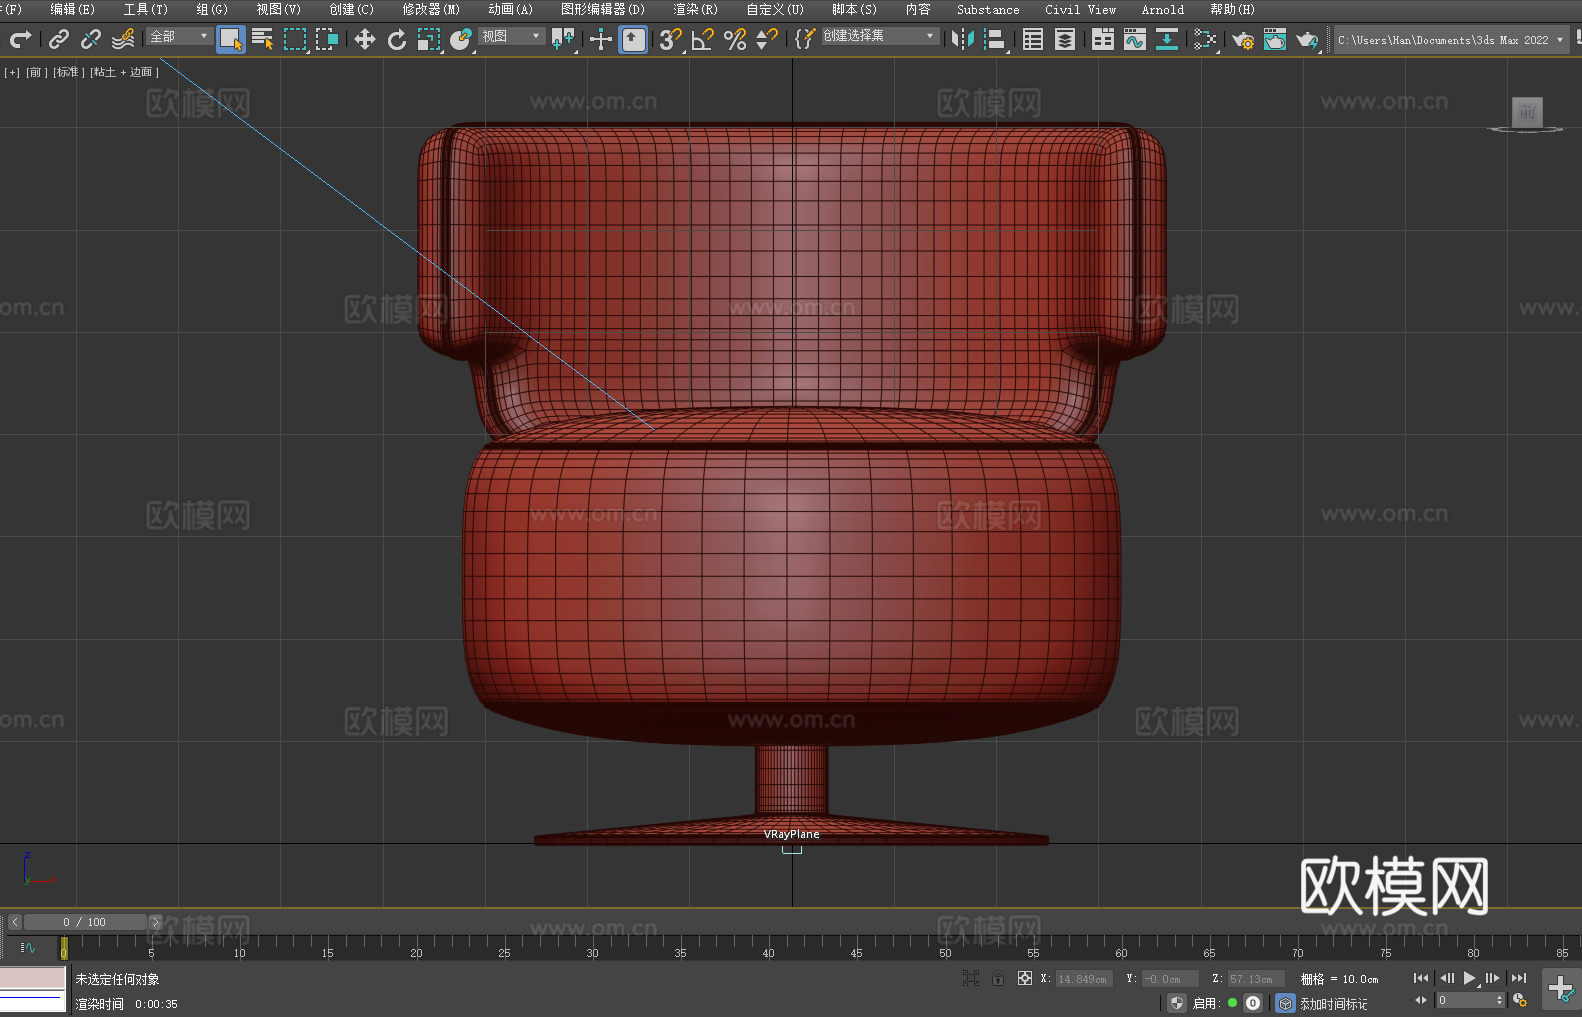The height and width of the screenshot is (1017, 1582).
Task: Open the Layer Explorer icon
Action: pyautogui.click(x=1065, y=39)
